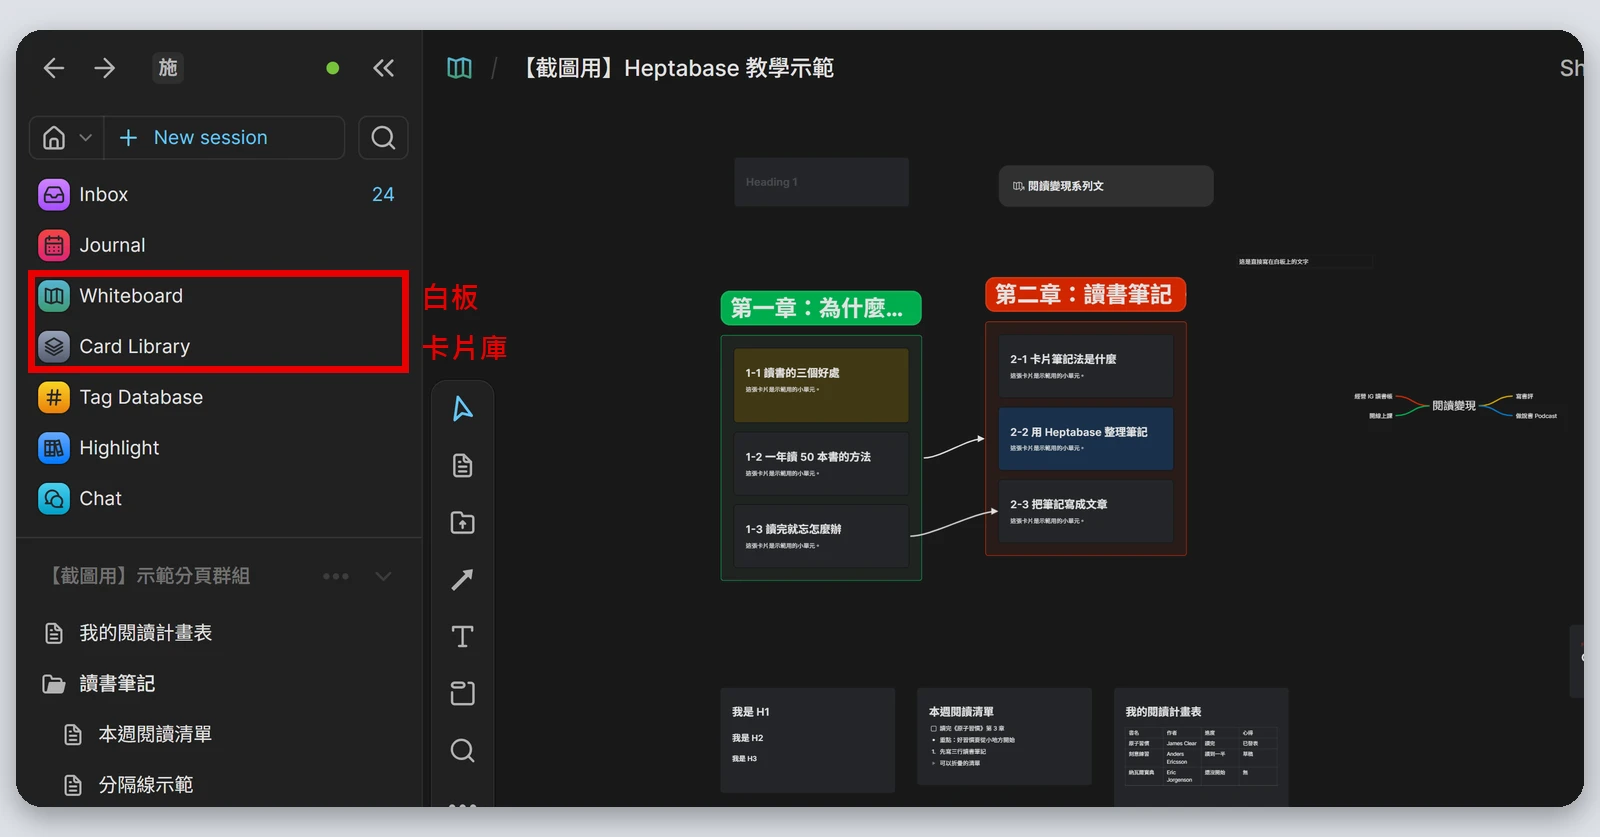Open whiteboard search tool

pyautogui.click(x=462, y=751)
